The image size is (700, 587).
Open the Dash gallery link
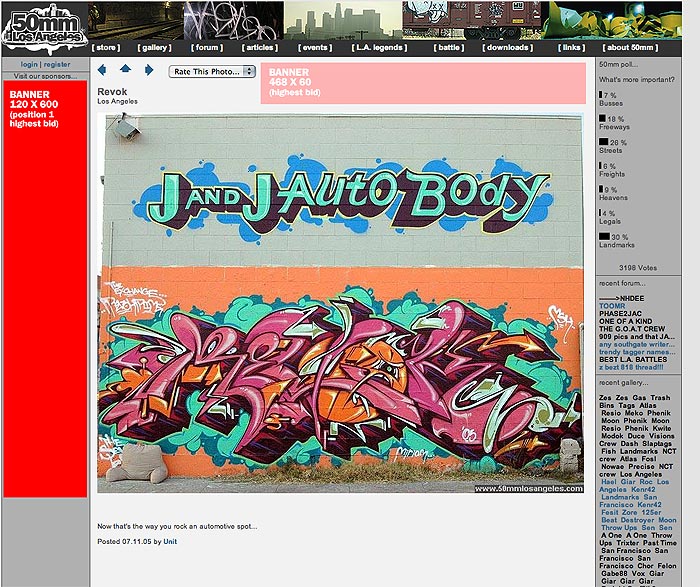pos(629,443)
